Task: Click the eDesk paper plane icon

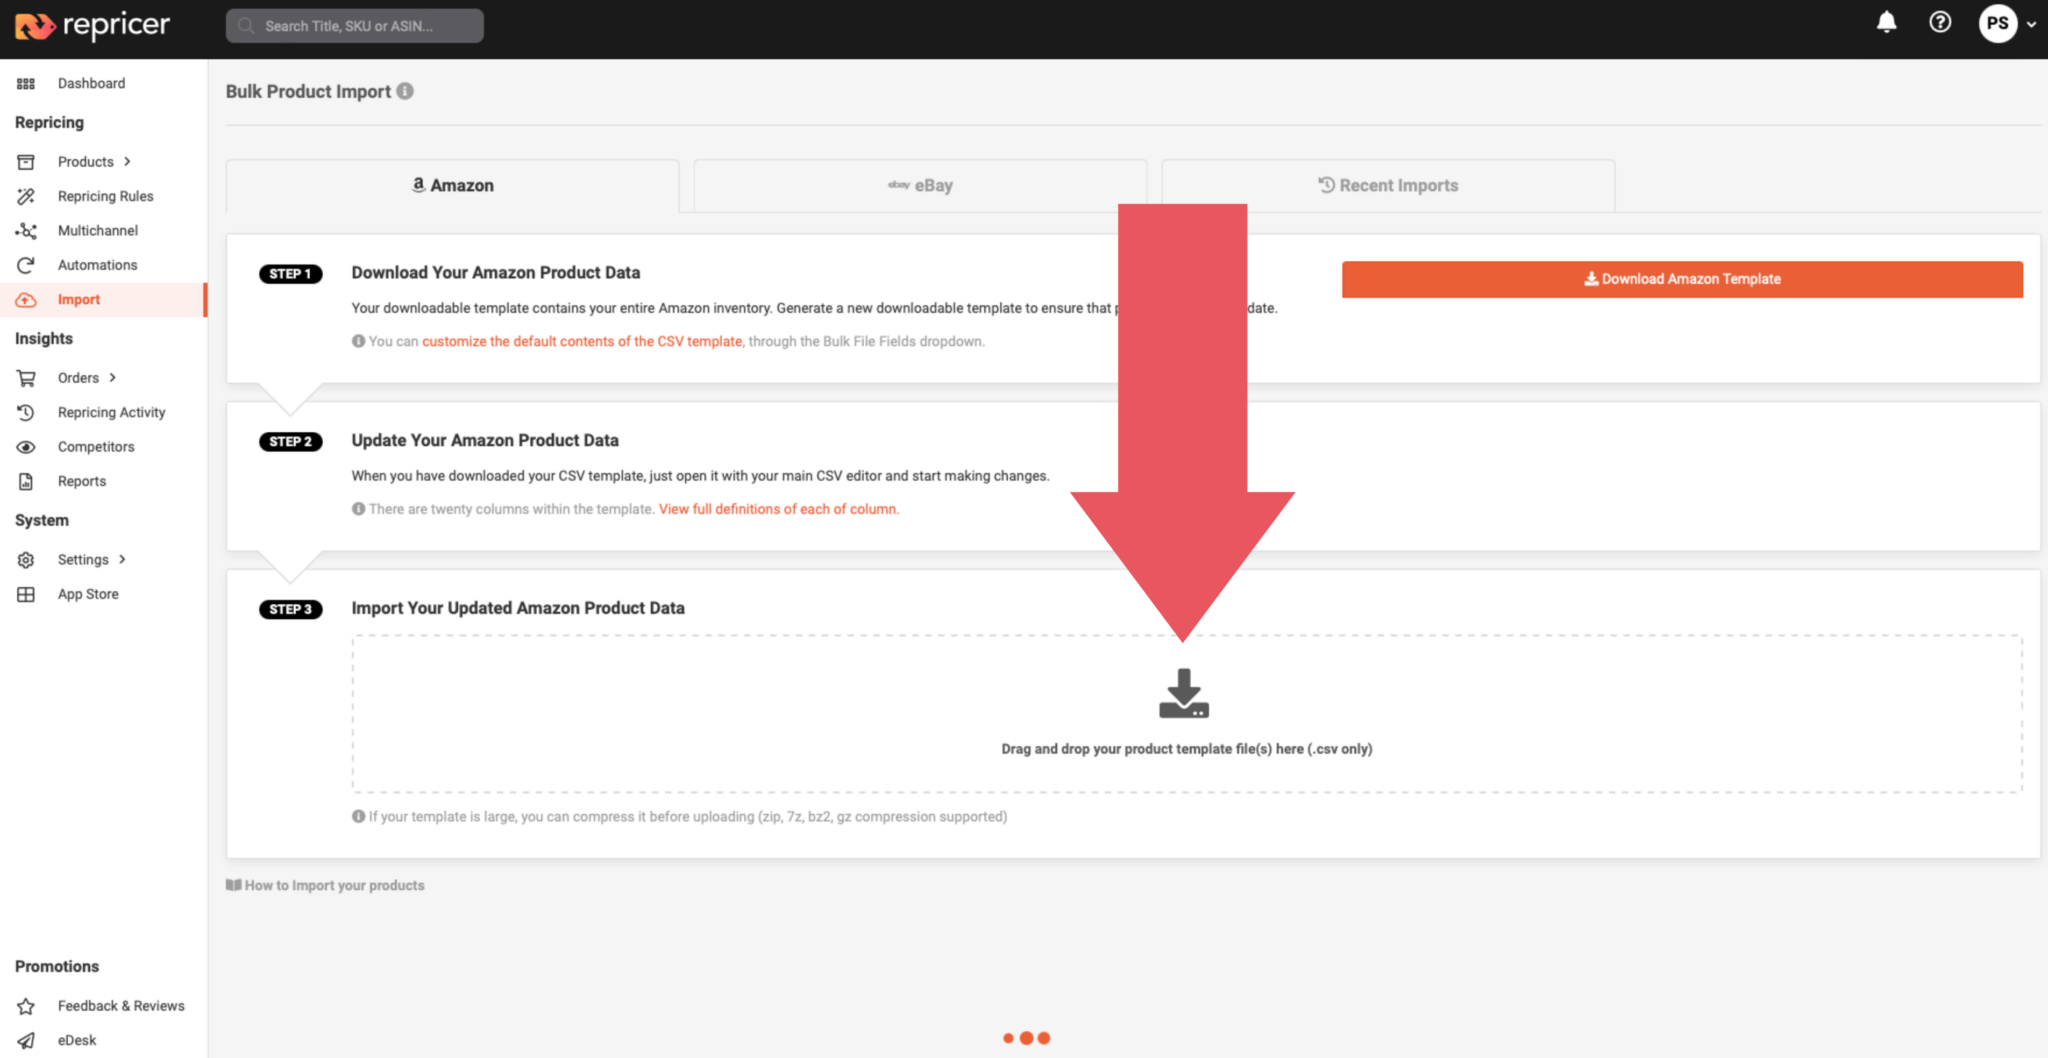Action: click(26, 1041)
